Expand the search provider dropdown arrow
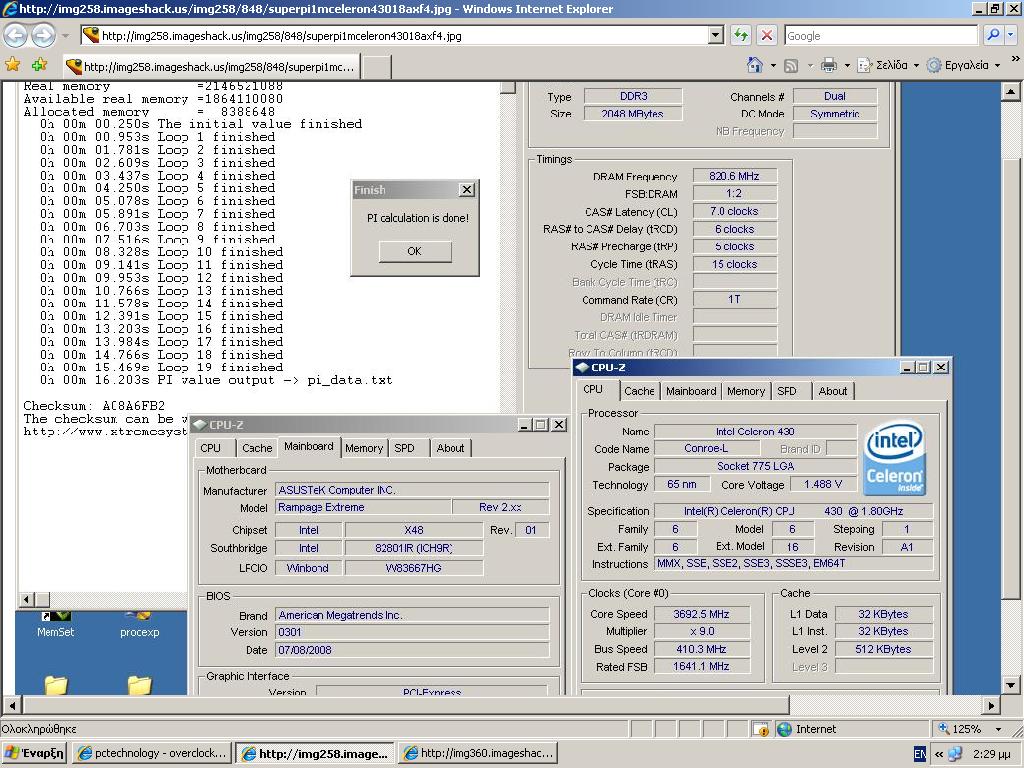This screenshot has height=768, width=1024. 1012,35
